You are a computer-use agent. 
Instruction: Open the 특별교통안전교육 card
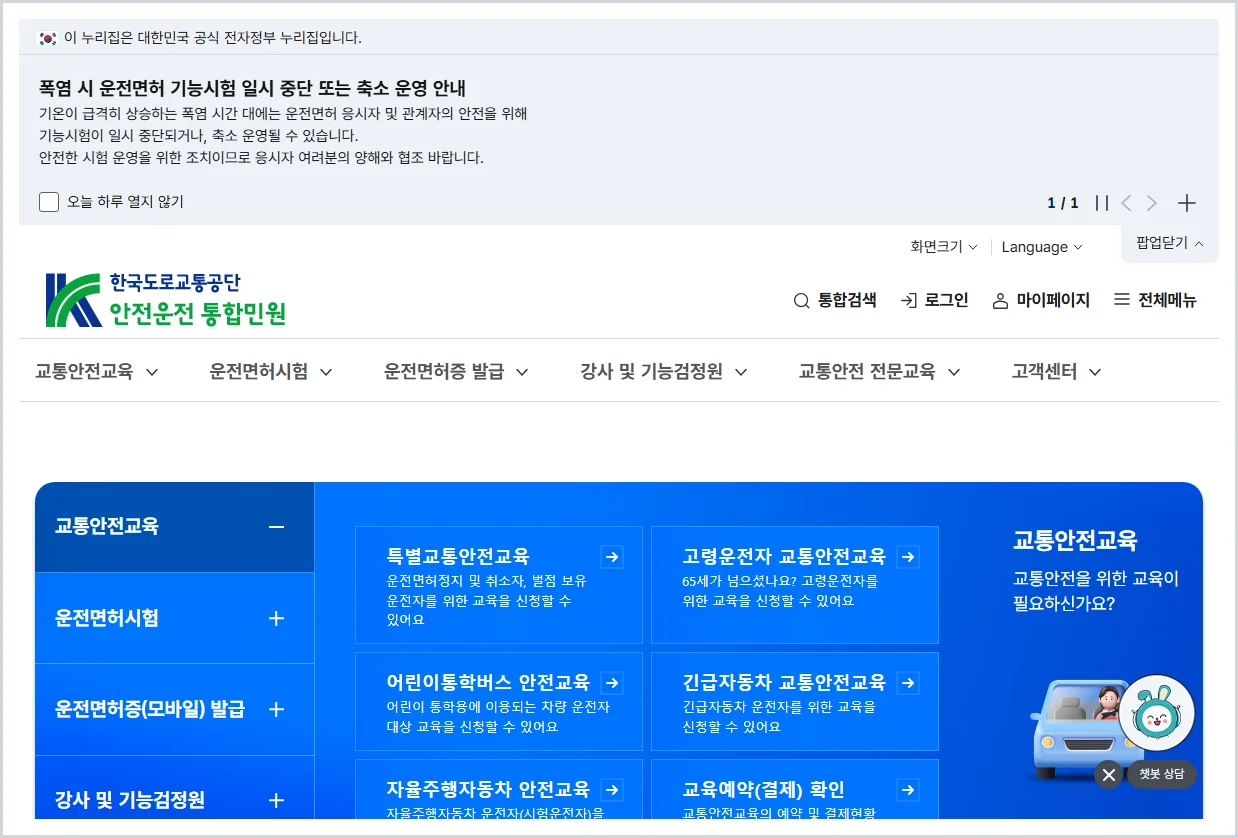499,585
